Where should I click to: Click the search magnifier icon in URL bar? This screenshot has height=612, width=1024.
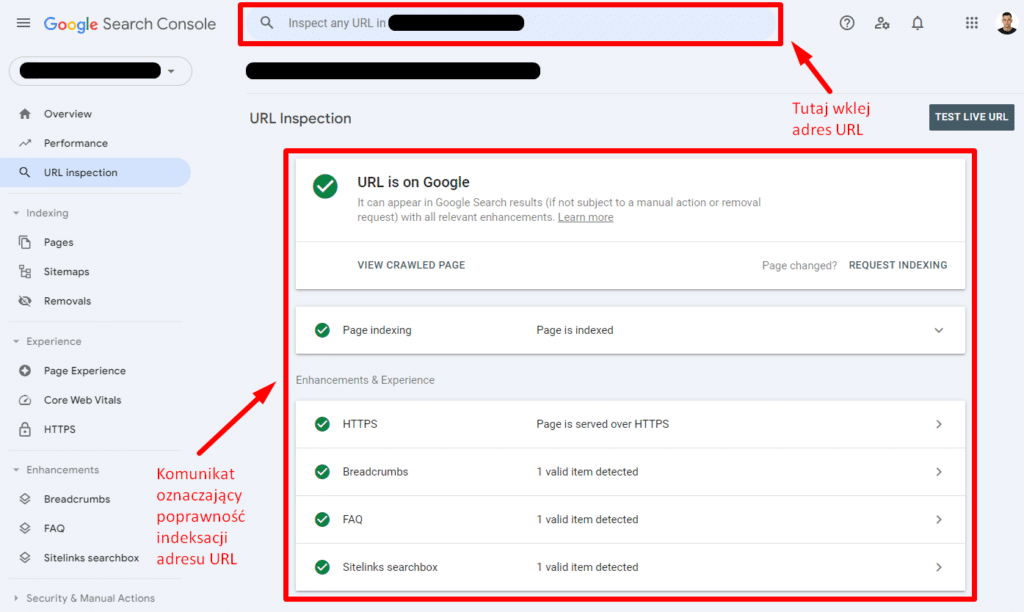pos(266,23)
